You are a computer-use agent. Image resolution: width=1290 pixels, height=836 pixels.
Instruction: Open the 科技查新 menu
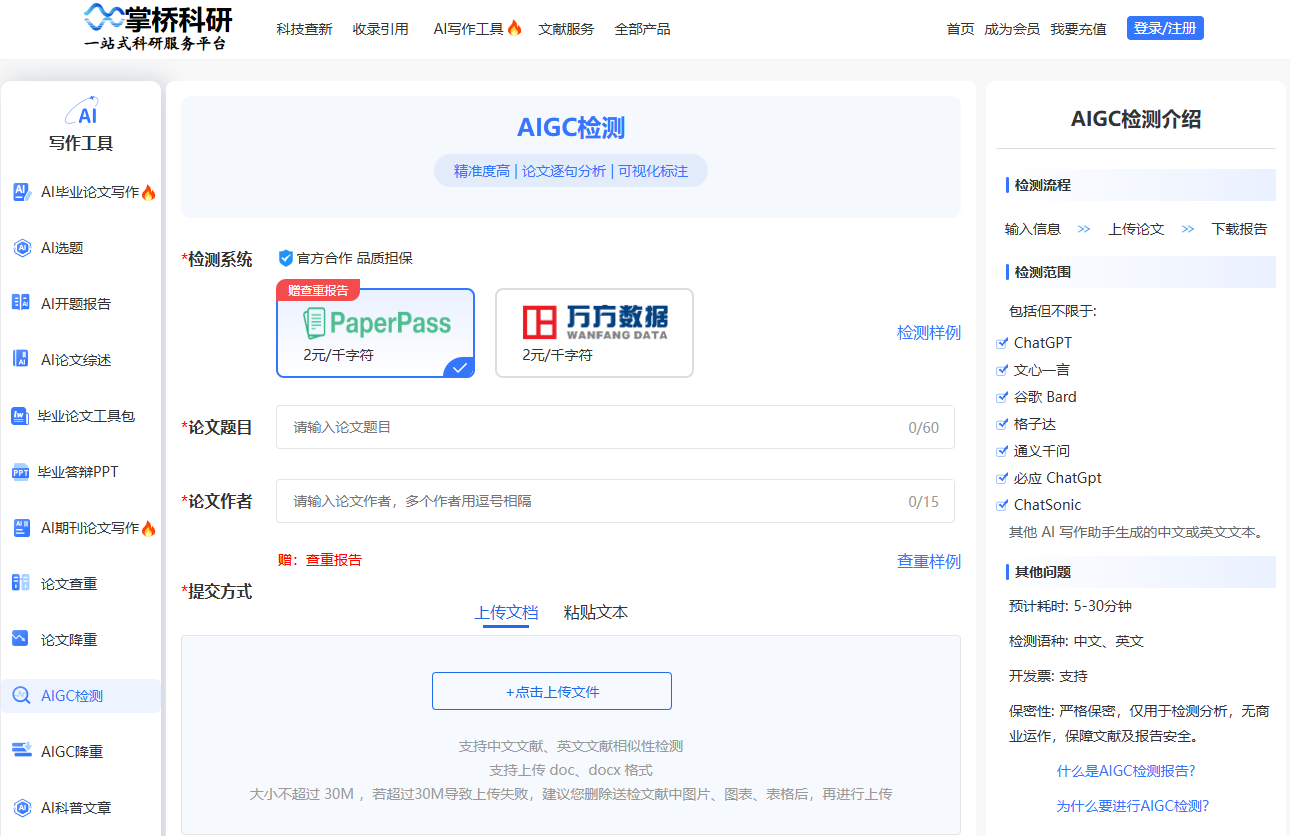coord(304,29)
